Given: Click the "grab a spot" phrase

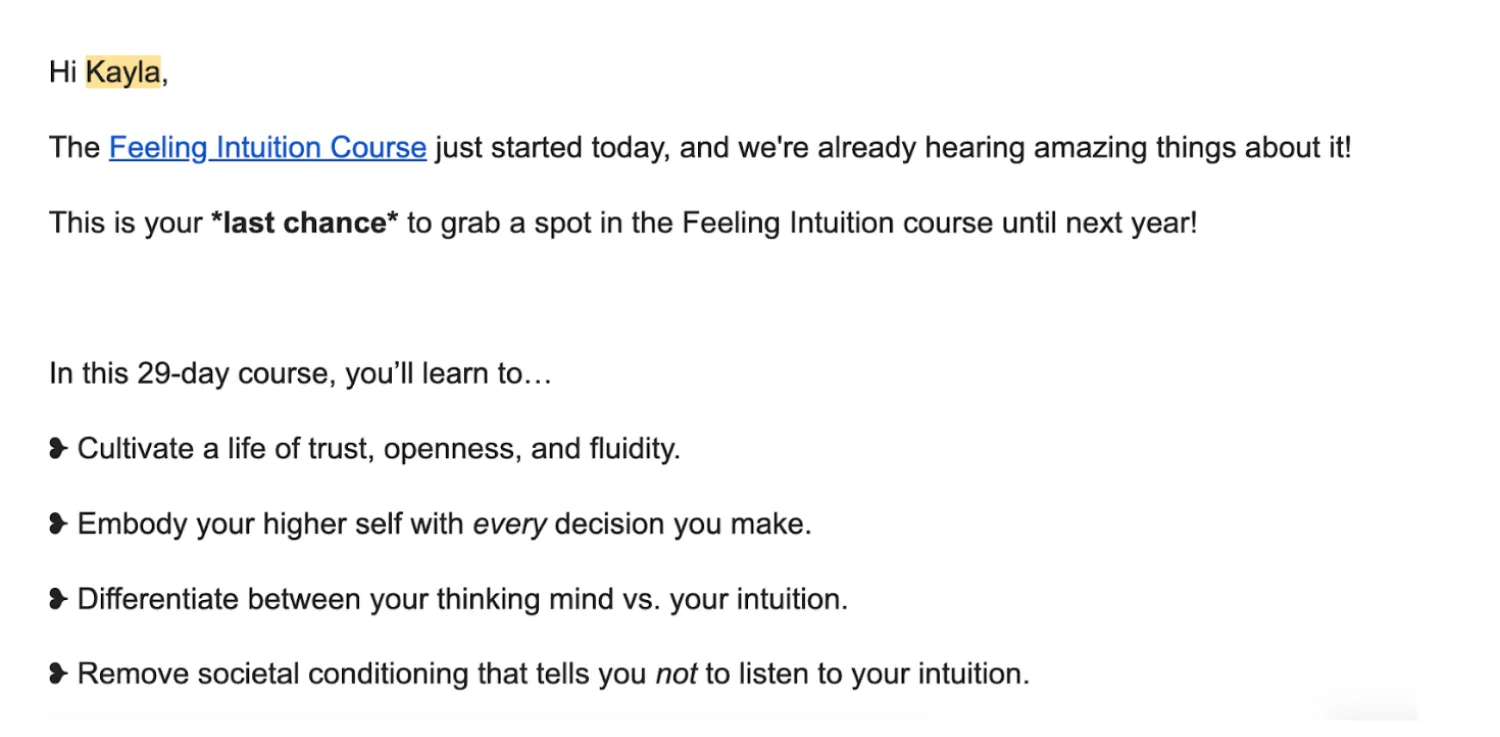Looking at the screenshot, I should click(x=519, y=223).
